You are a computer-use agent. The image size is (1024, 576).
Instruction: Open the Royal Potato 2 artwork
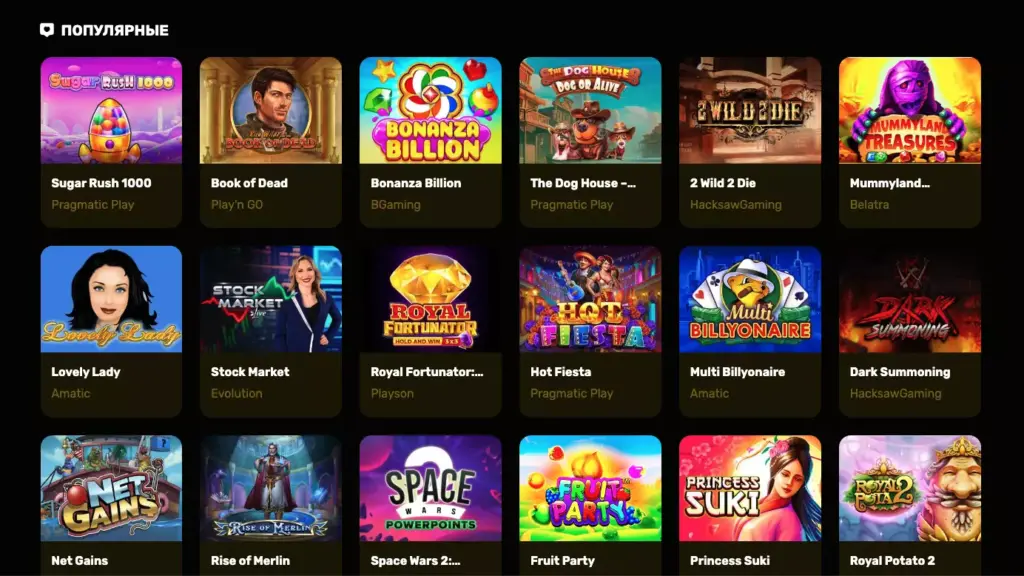[910, 488]
